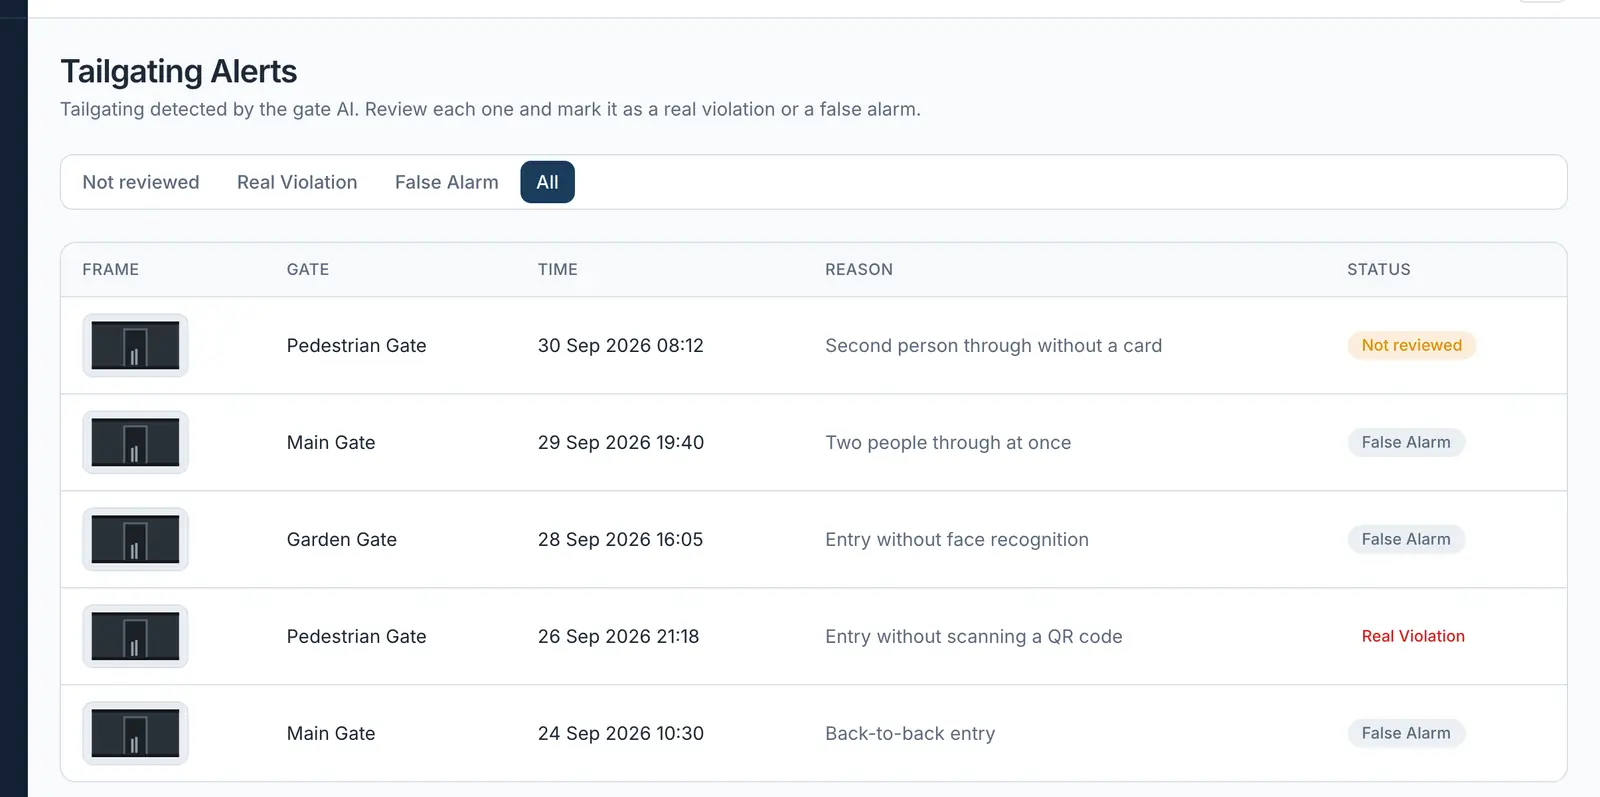Image resolution: width=1600 pixels, height=797 pixels.
Task: Click the GATE column header
Action: [x=308, y=269]
